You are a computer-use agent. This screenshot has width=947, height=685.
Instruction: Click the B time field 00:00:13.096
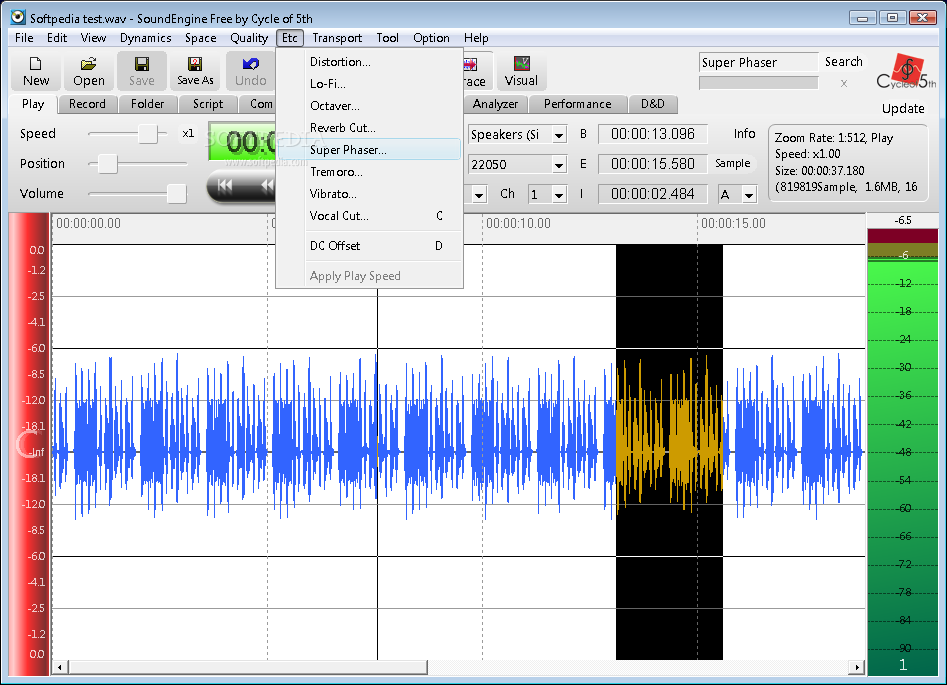[x=652, y=134]
